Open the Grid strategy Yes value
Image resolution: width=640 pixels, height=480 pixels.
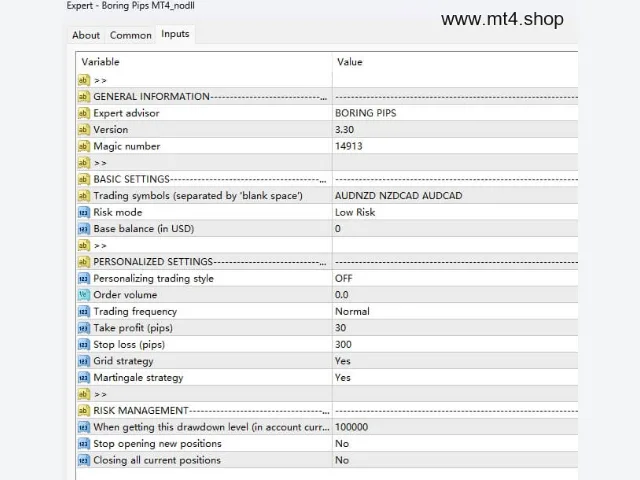coord(342,361)
